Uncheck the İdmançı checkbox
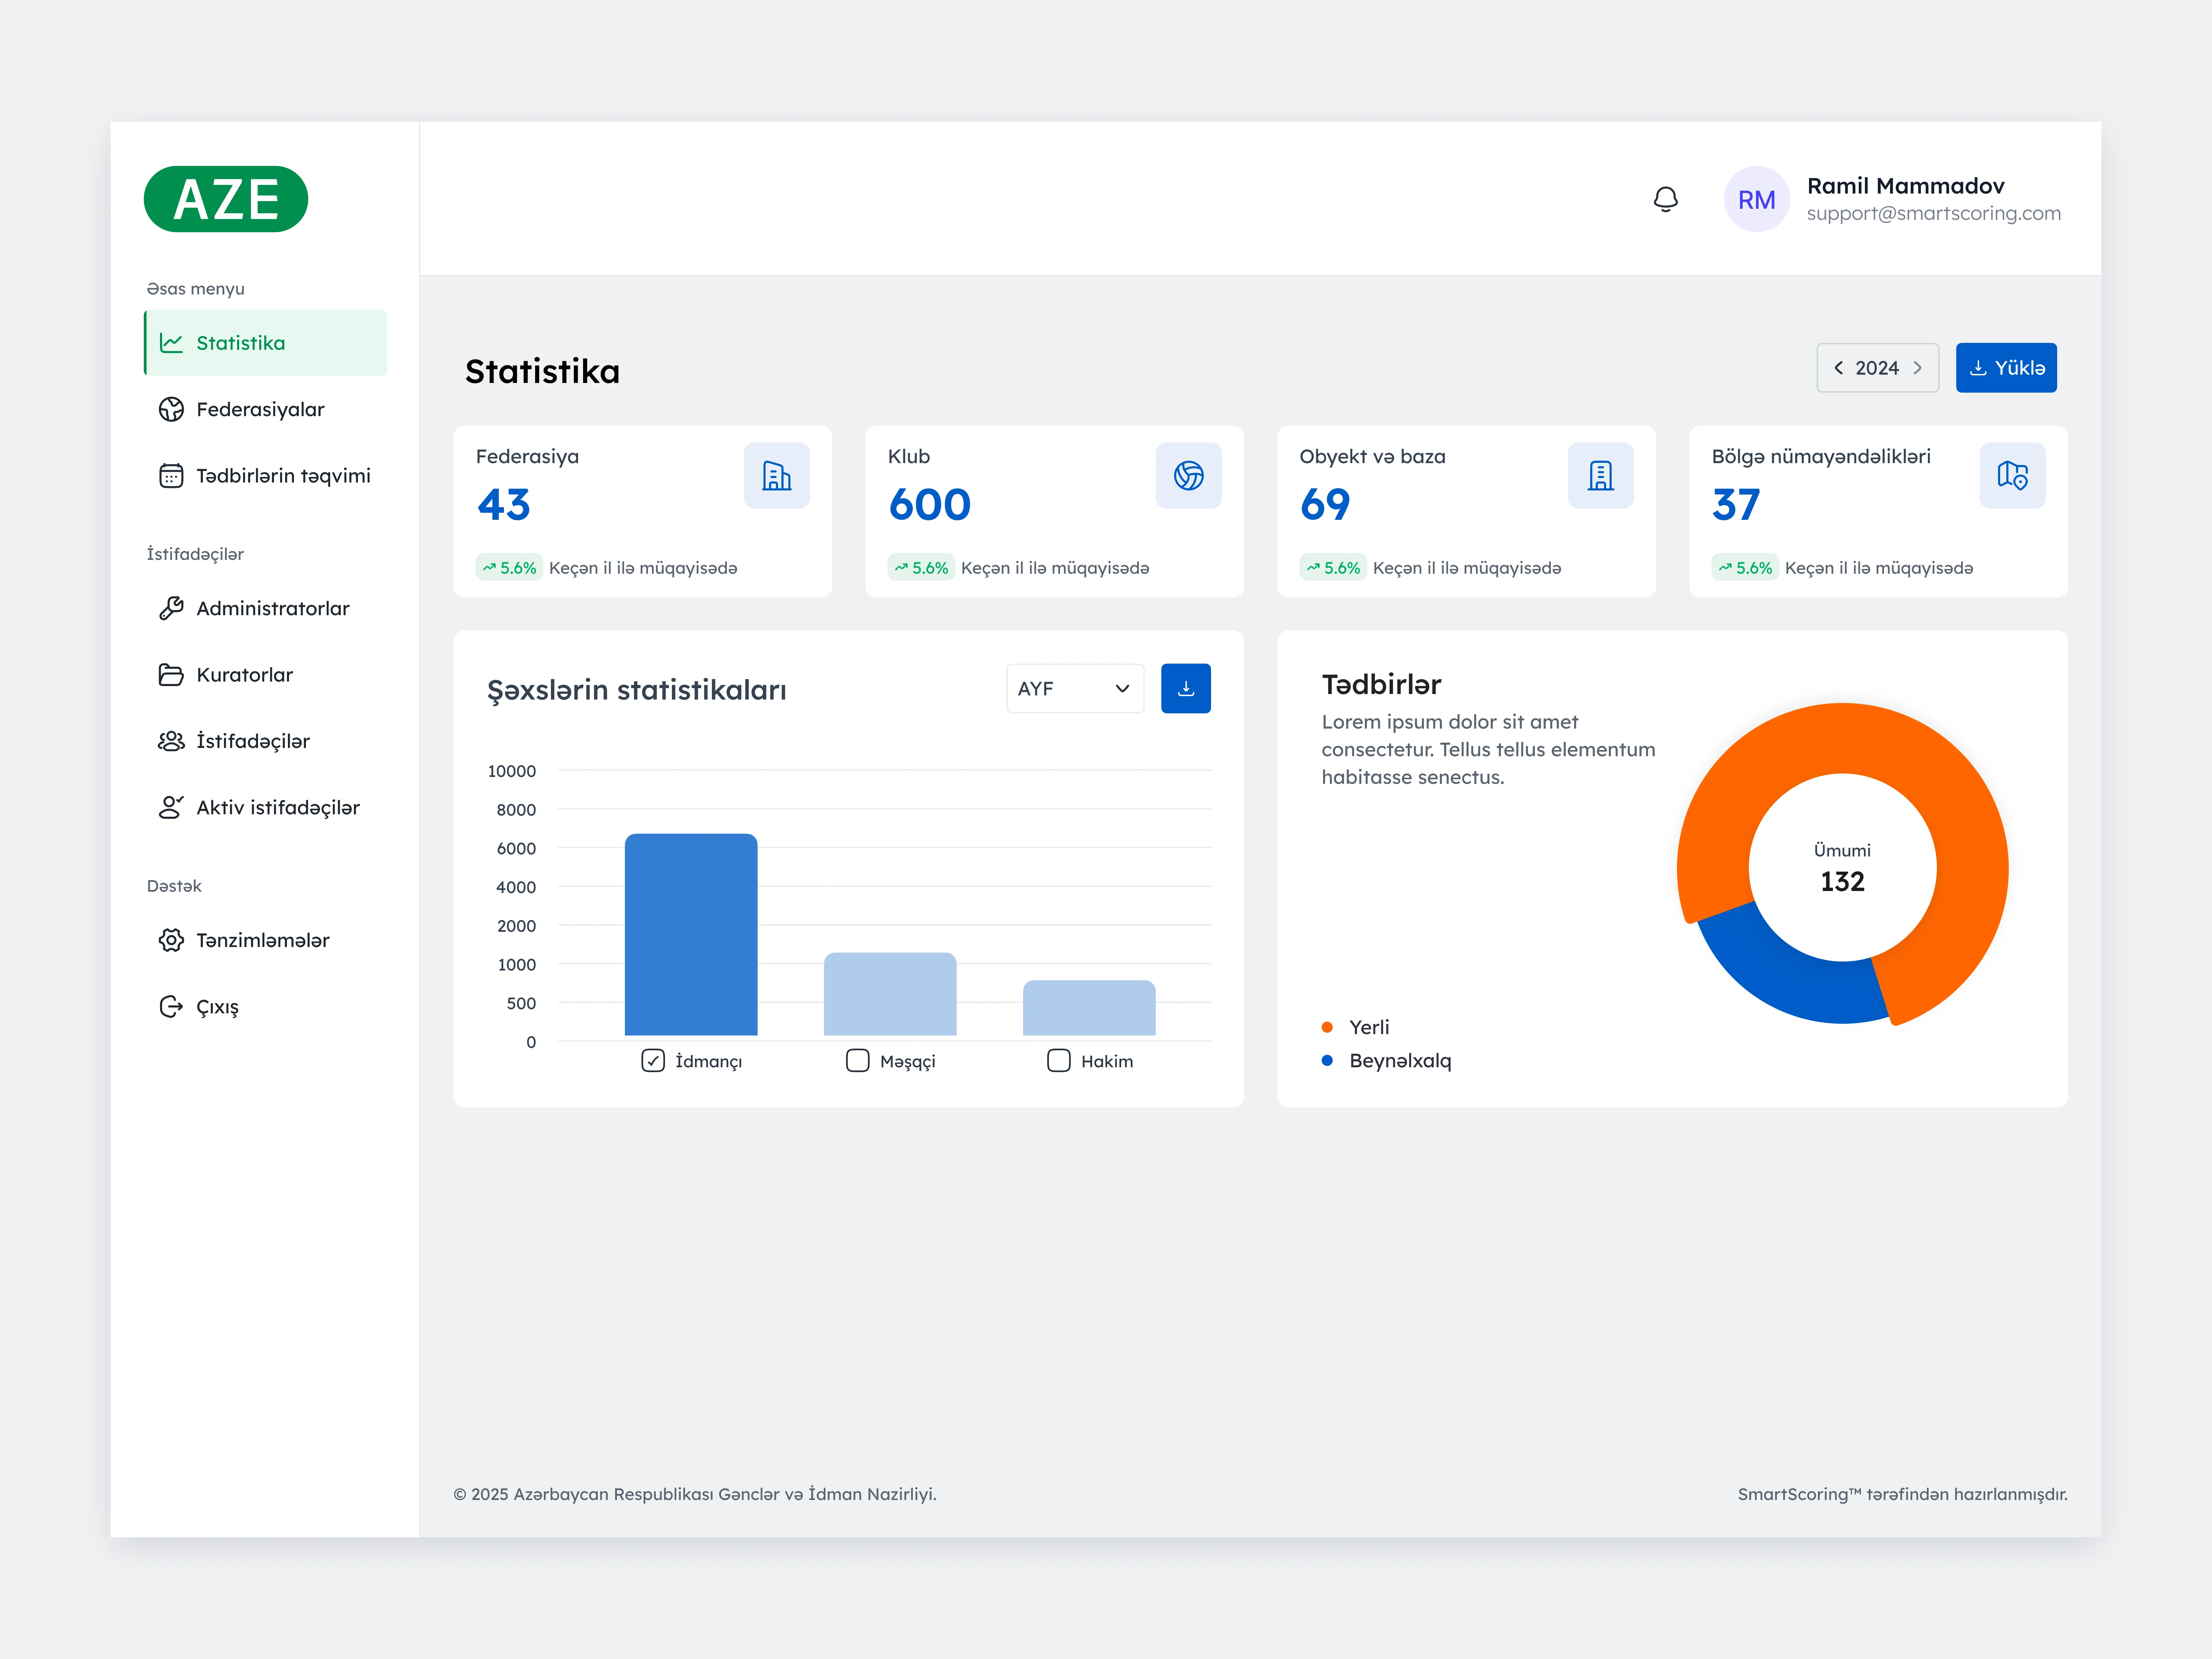Image resolution: width=2212 pixels, height=1659 pixels. 653,1060
